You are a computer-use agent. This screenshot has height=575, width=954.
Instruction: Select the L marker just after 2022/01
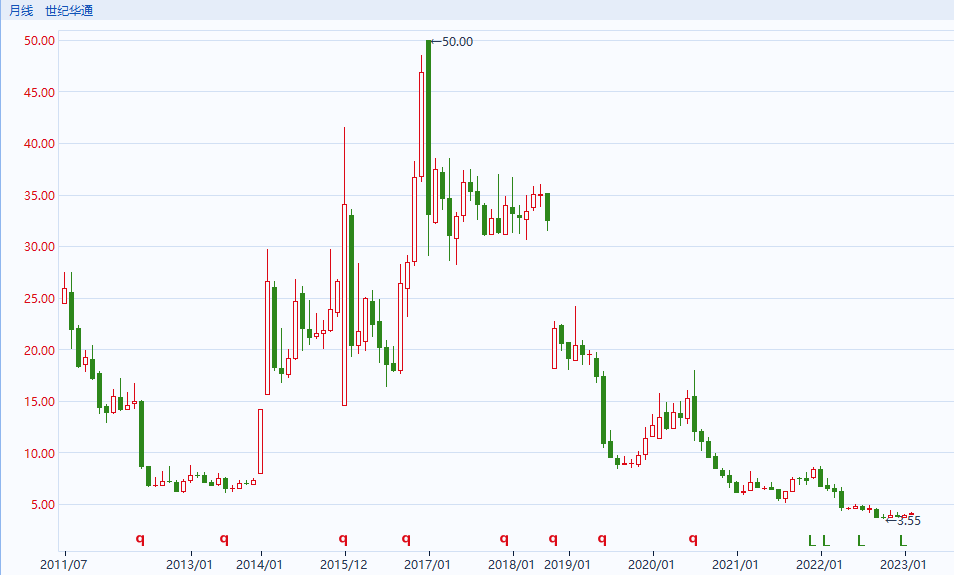click(x=826, y=540)
